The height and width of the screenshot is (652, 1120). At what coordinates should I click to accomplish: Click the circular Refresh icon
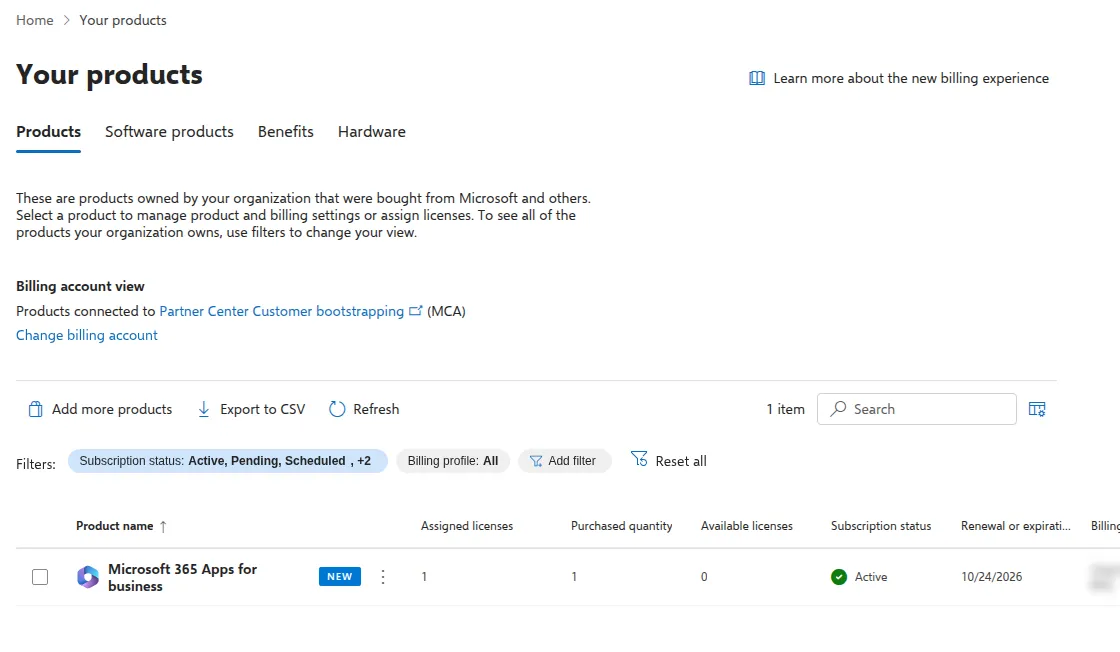point(337,409)
